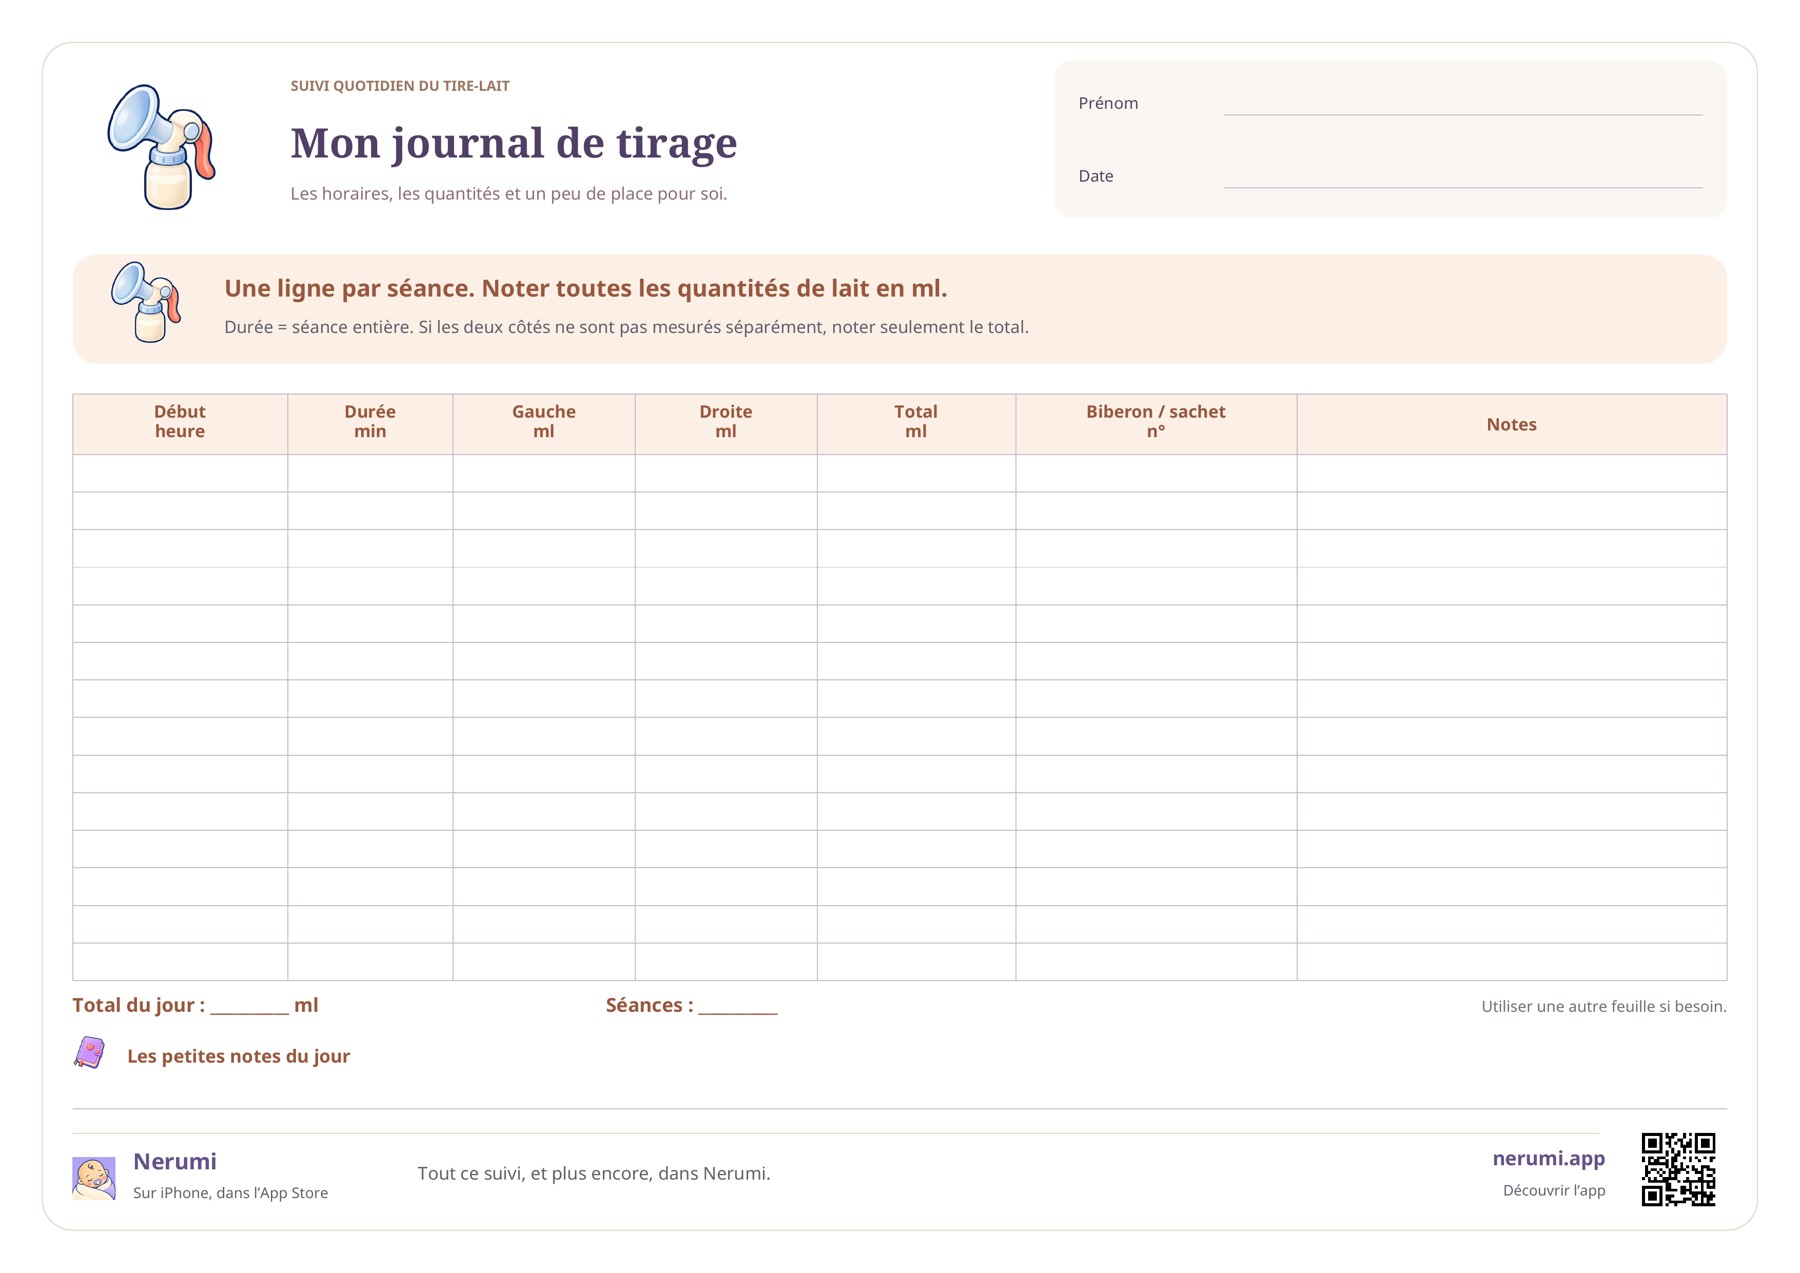Click the SUIVI QUOTIDIEN DU TIRE-LAIT heading

400,86
